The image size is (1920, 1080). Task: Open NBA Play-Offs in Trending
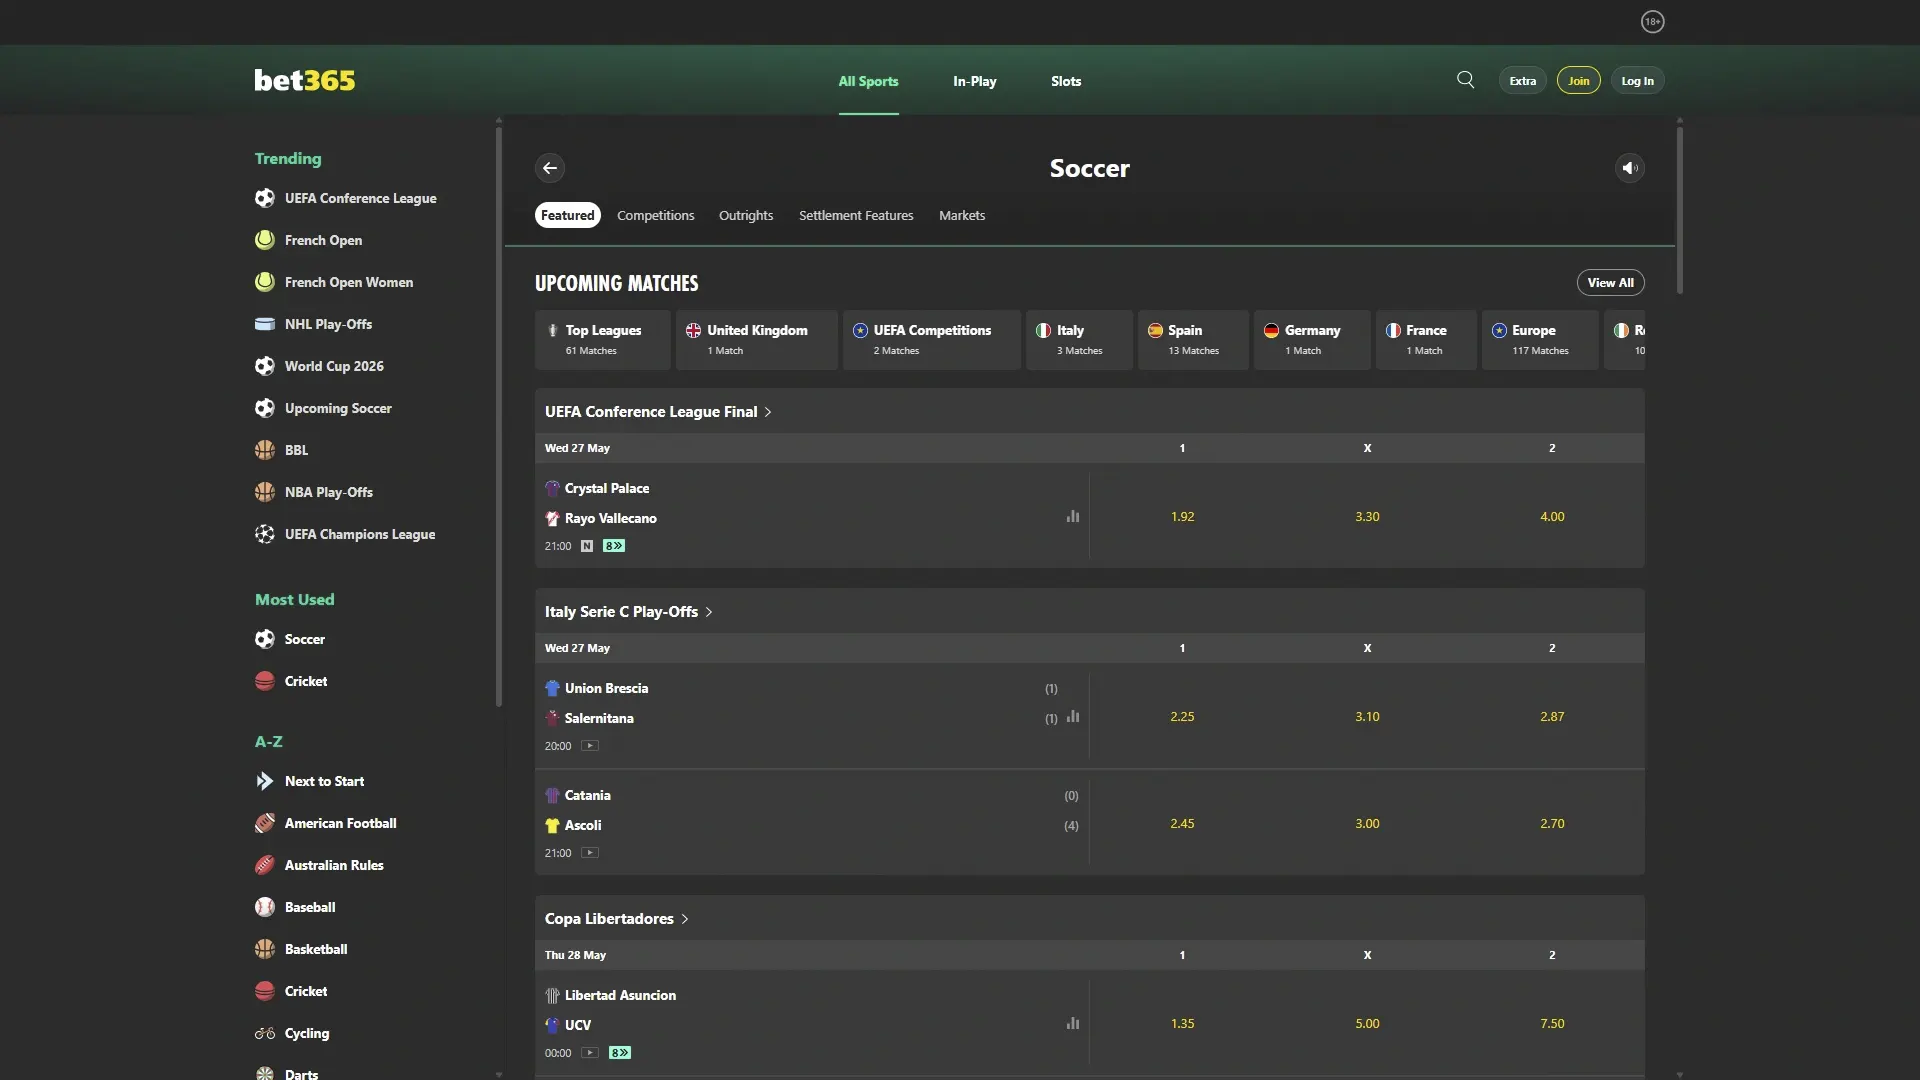coord(314,492)
